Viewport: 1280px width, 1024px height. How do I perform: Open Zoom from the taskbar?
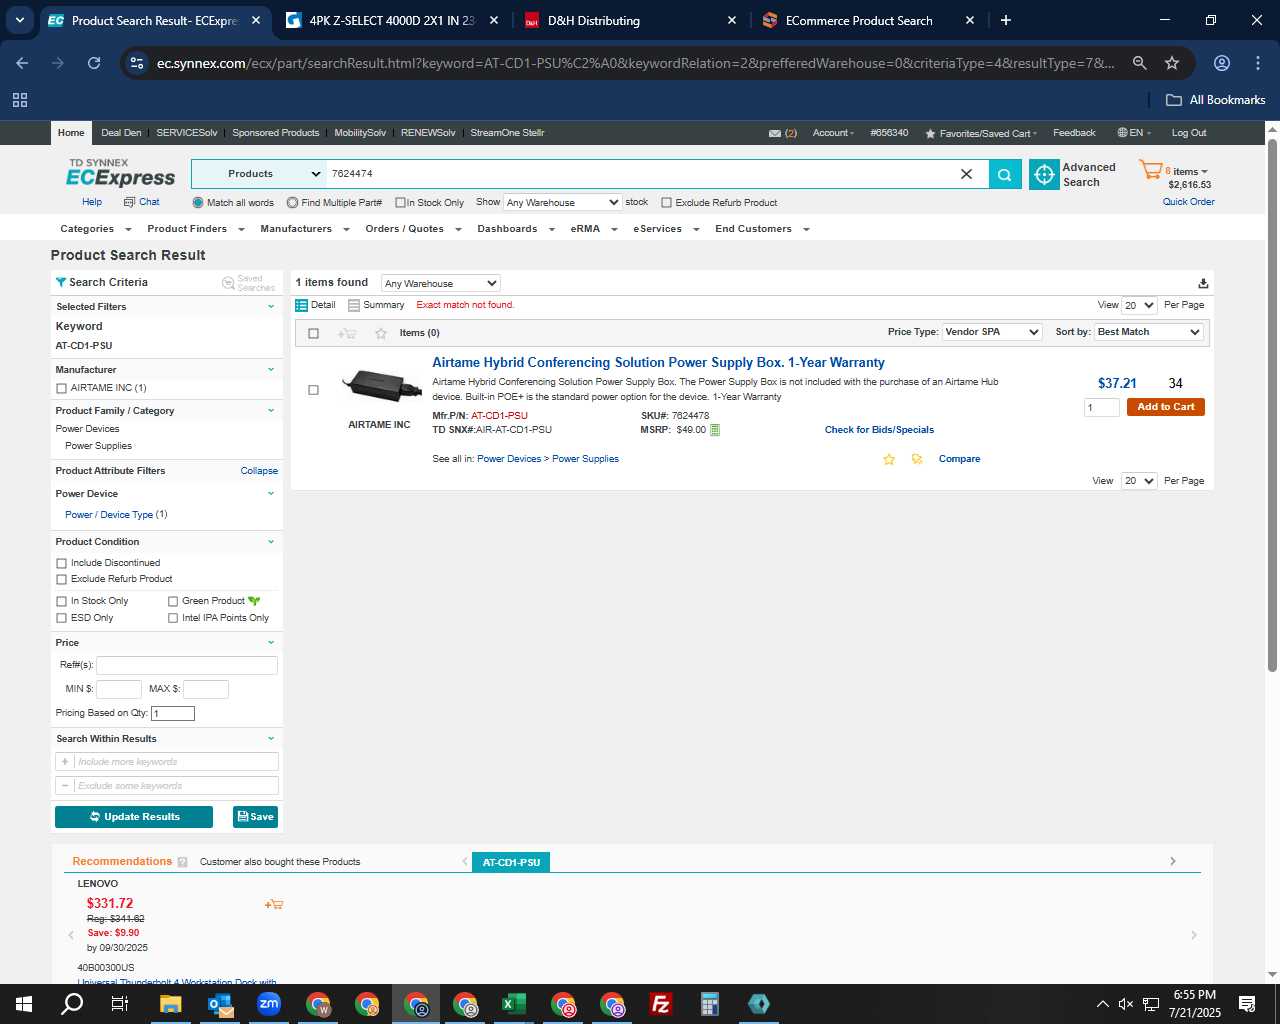click(269, 1004)
